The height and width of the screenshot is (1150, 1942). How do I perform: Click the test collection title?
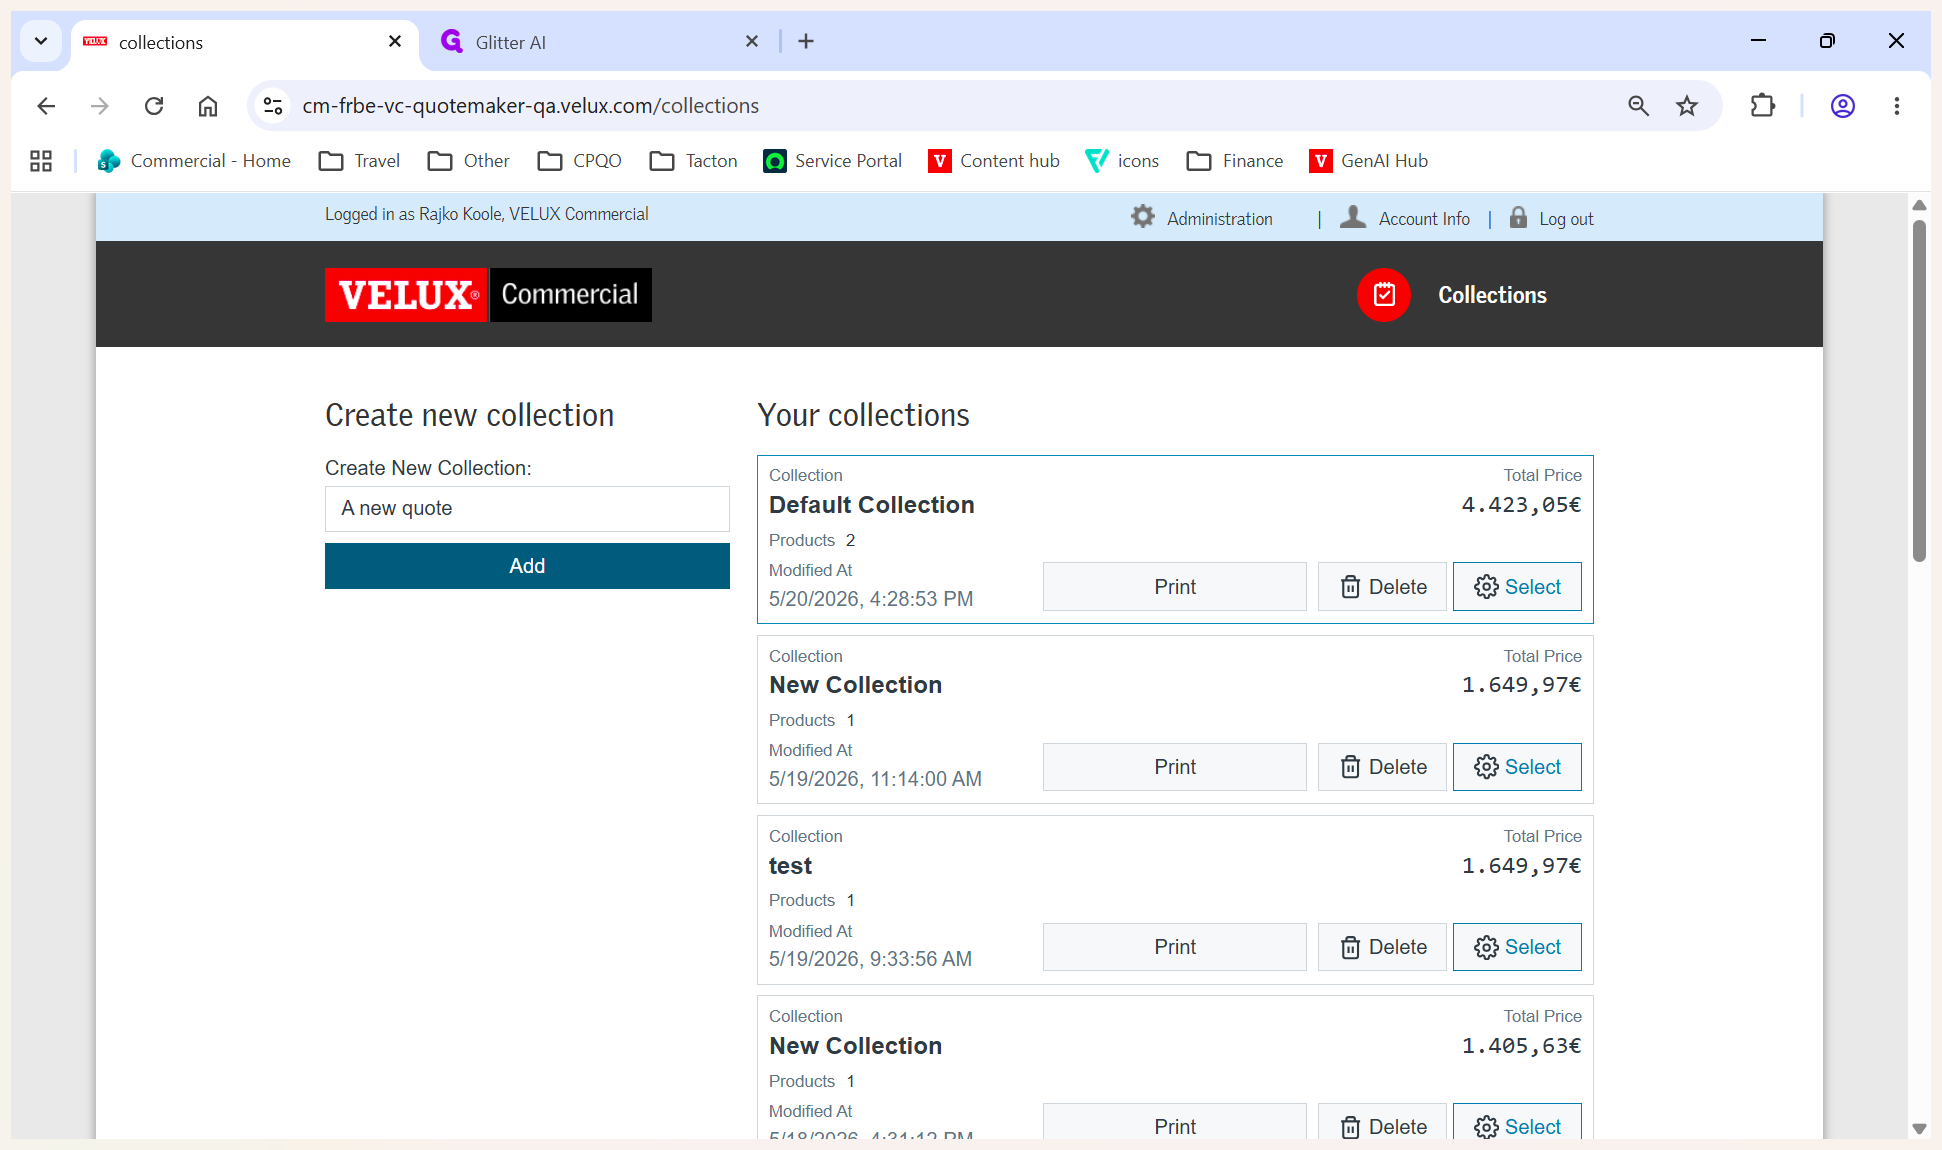[790, 866]
